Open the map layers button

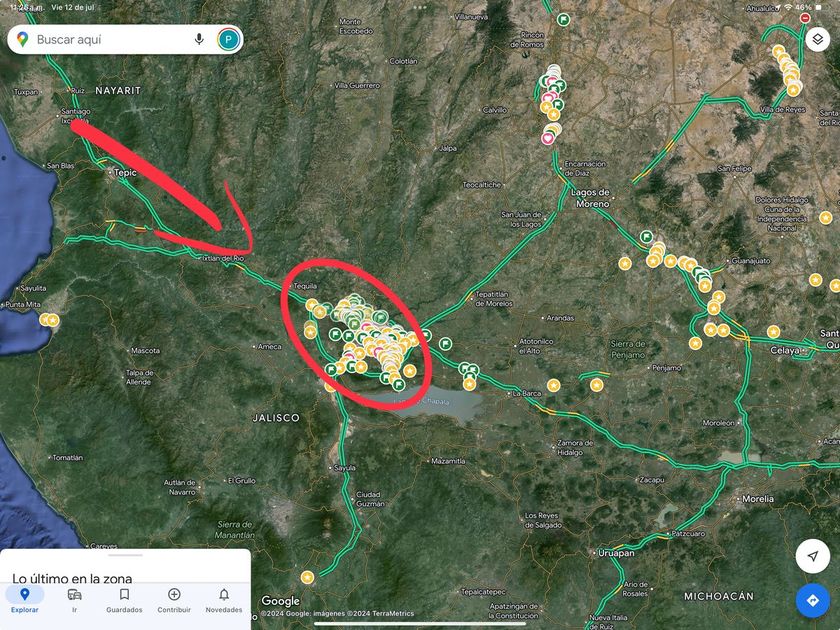(818, 39)
